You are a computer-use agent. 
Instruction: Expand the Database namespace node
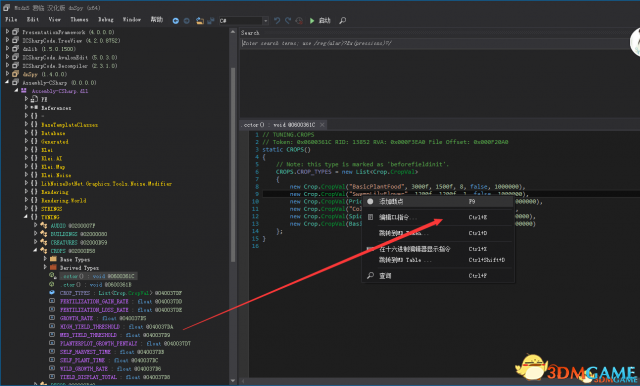26,133
